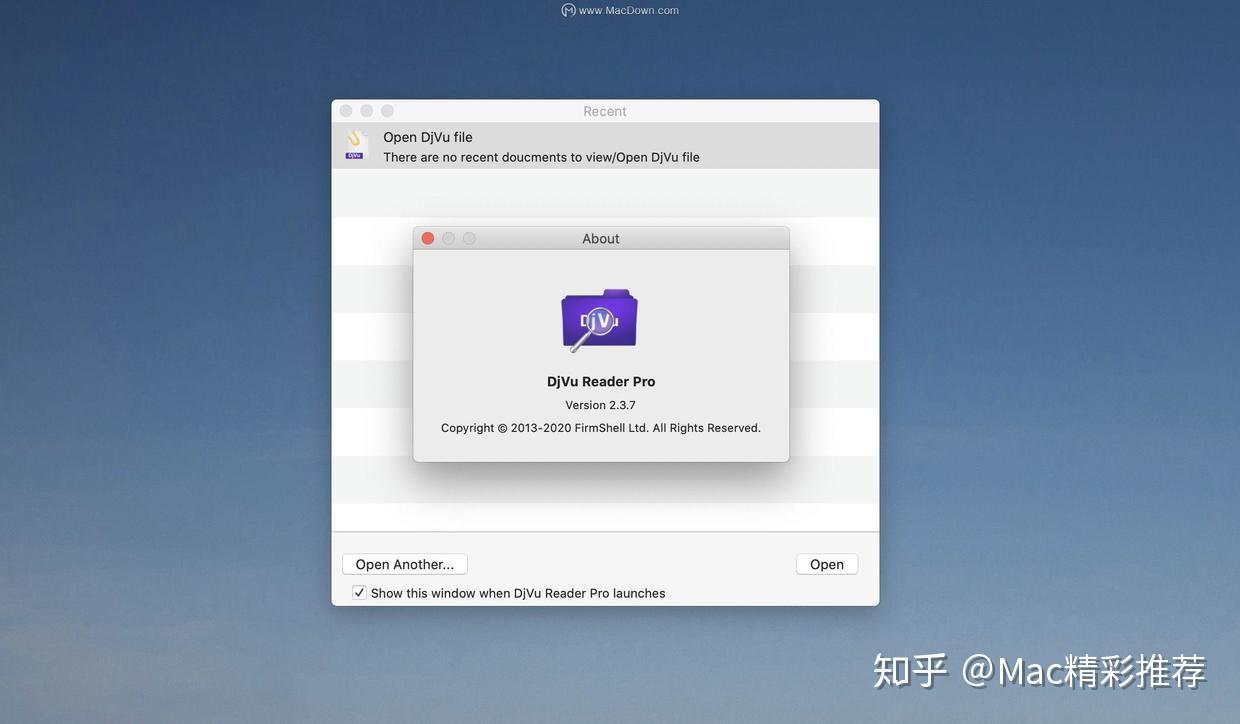Image resolution: width=1240 pixels, height=724 pixels.
Task: Click the red close button on the About window
Action: 428,238
